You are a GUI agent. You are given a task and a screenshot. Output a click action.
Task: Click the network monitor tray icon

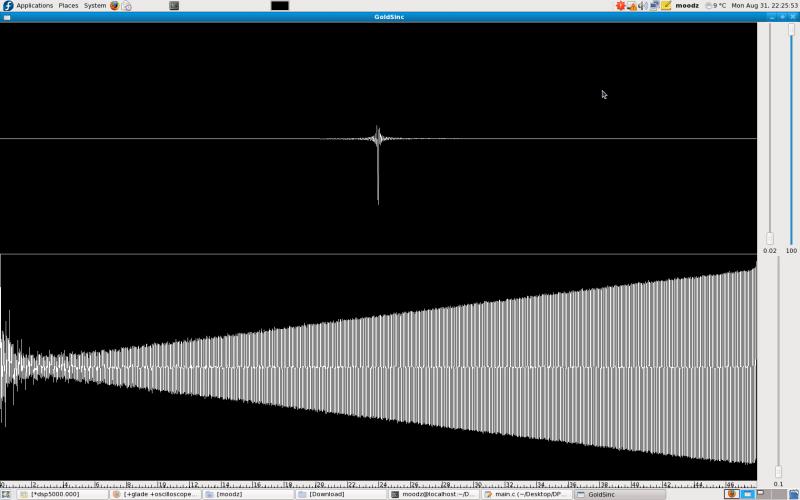654,5
